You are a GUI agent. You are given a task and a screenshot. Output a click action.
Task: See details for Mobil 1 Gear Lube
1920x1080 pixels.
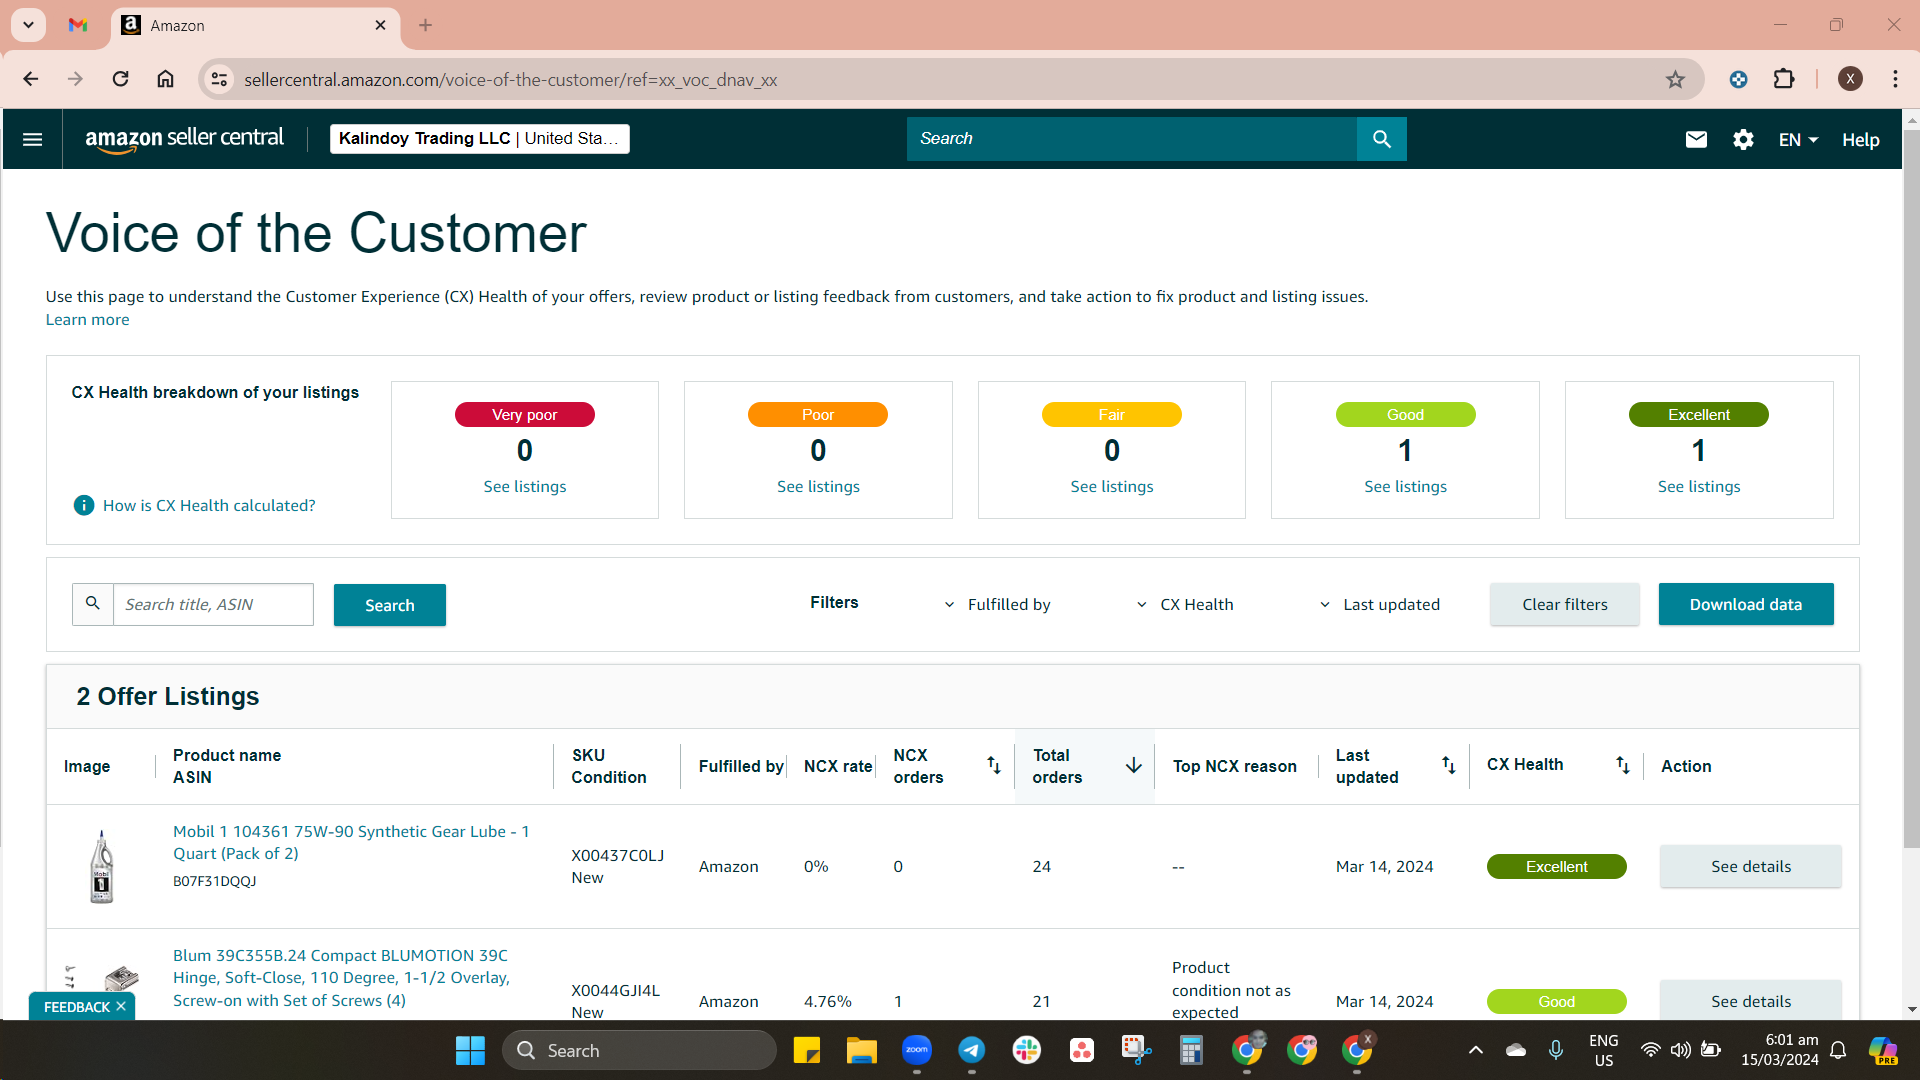pos(1750,866)
